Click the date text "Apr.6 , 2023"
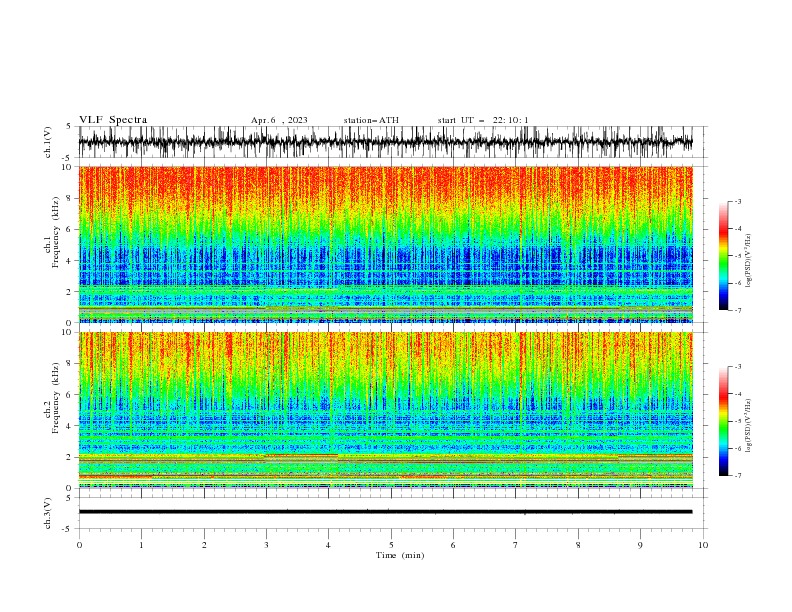 [x=279, y=120]
